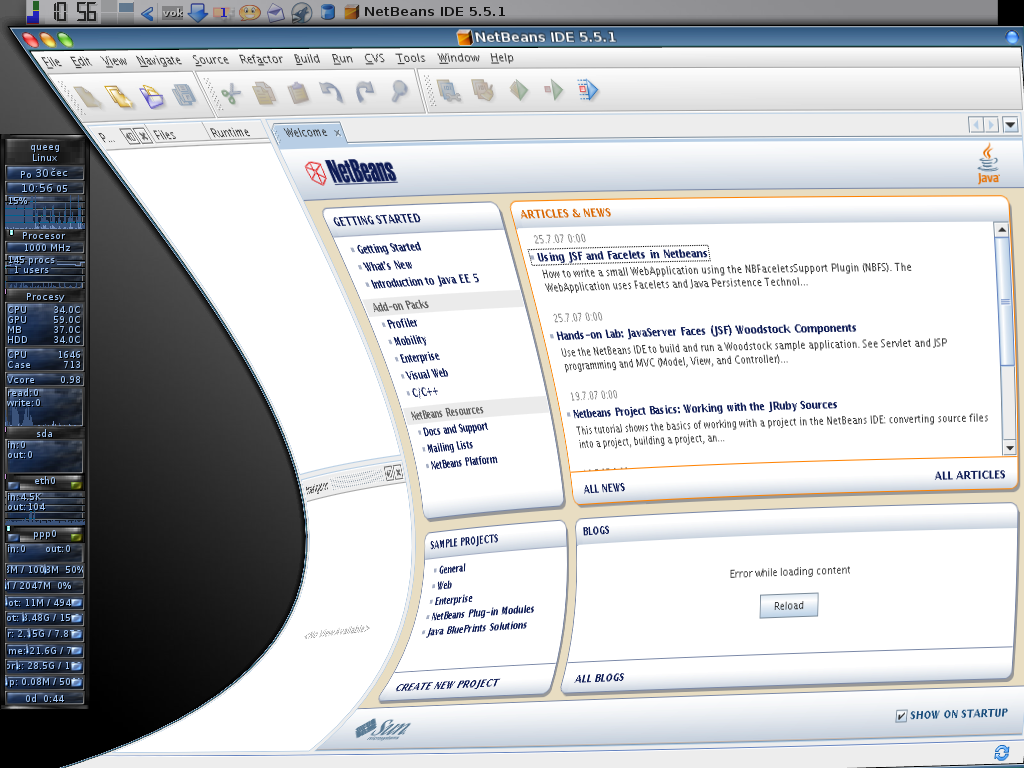Click the All News link

pos(604,488)
